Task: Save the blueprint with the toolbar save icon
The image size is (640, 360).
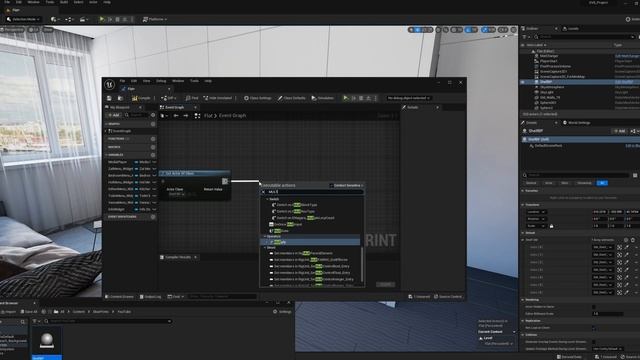Action: coord(109,98)
